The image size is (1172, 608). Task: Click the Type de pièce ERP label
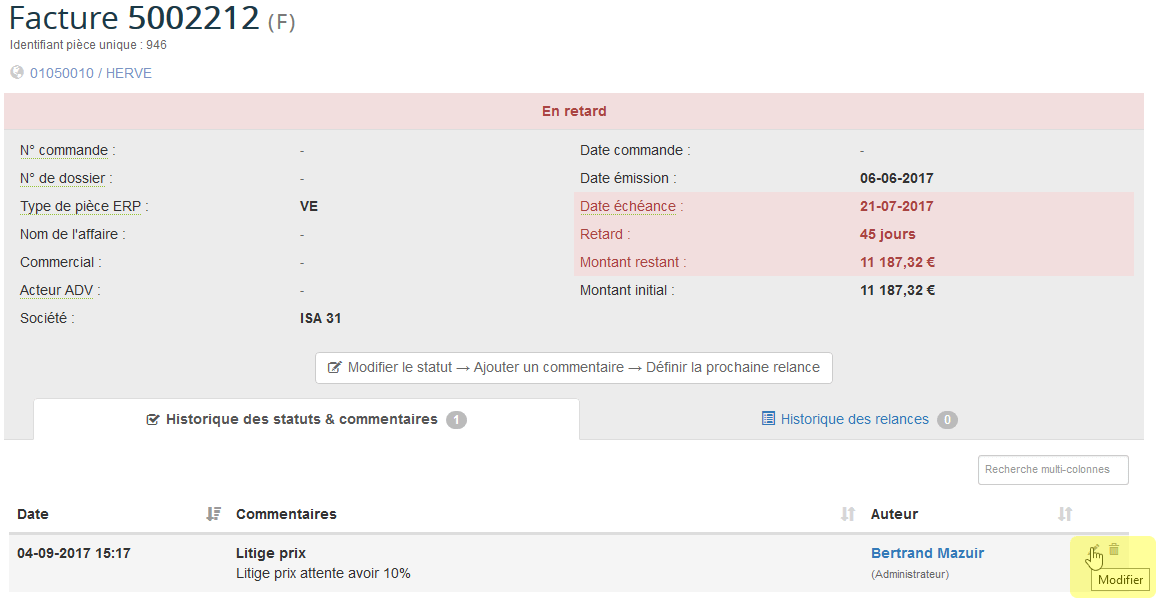click(84, 207)
